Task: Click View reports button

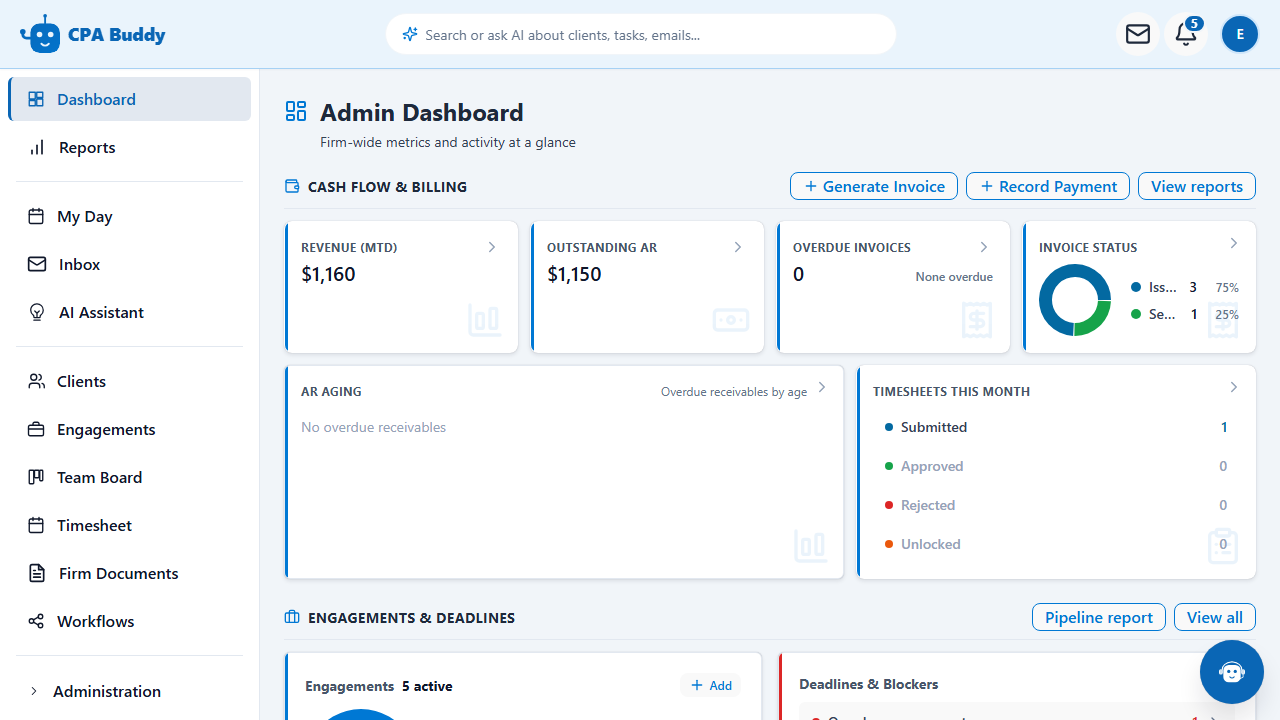Action: point(1197,186)
